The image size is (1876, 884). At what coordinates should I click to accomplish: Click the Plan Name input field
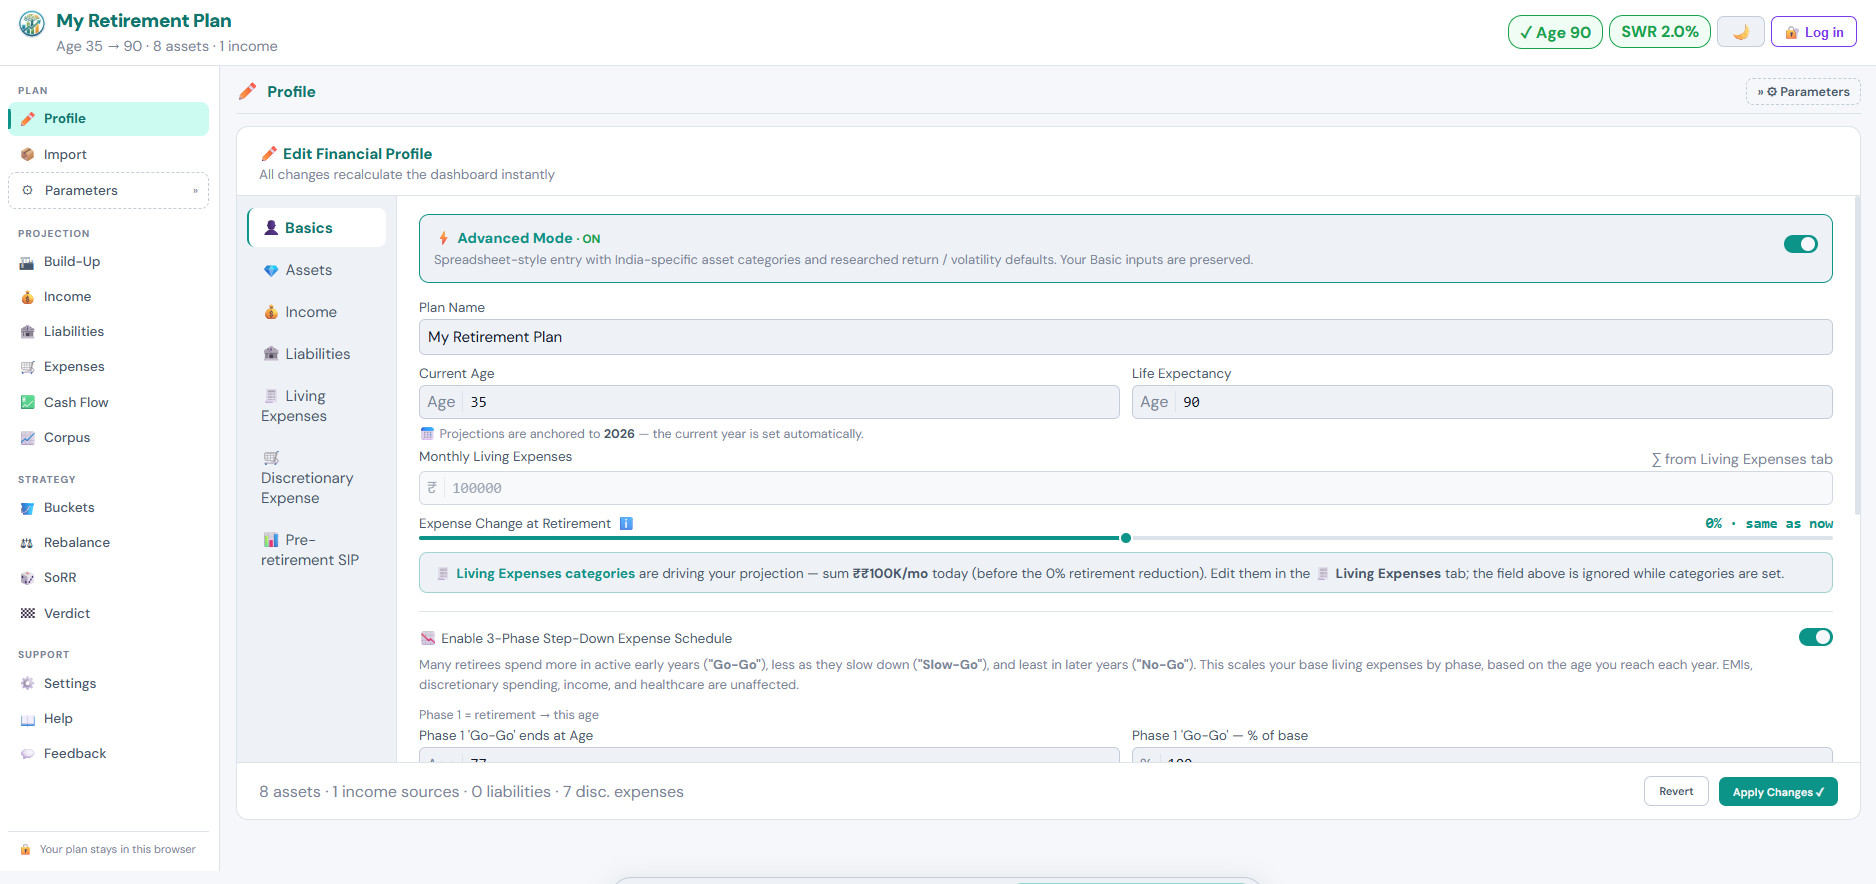(x=1125, y=337)
